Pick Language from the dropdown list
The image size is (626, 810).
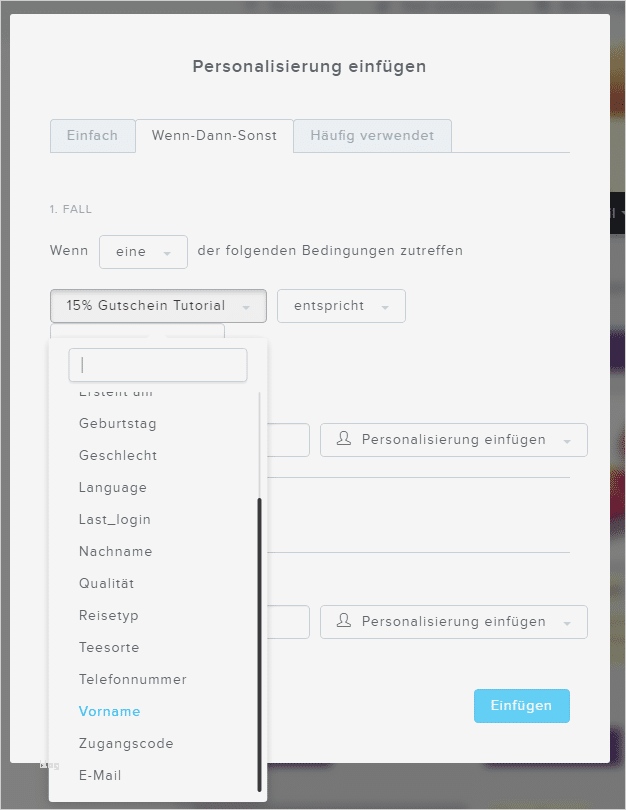click(x=113, y=488)
